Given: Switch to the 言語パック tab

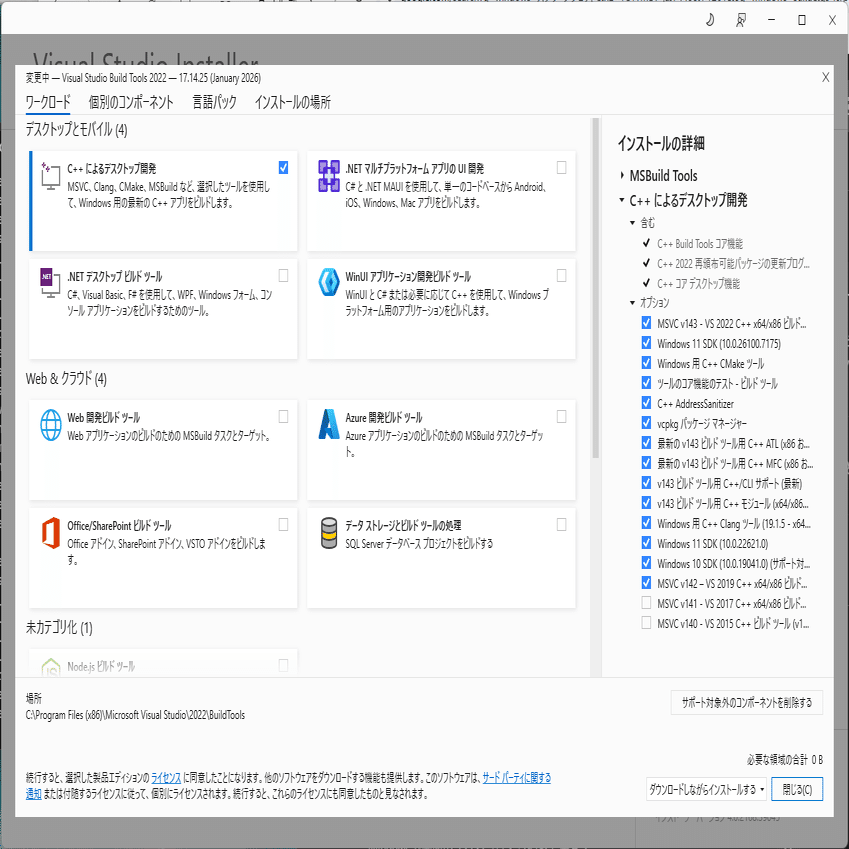Looking at the screenshot, I should [214, 102].
